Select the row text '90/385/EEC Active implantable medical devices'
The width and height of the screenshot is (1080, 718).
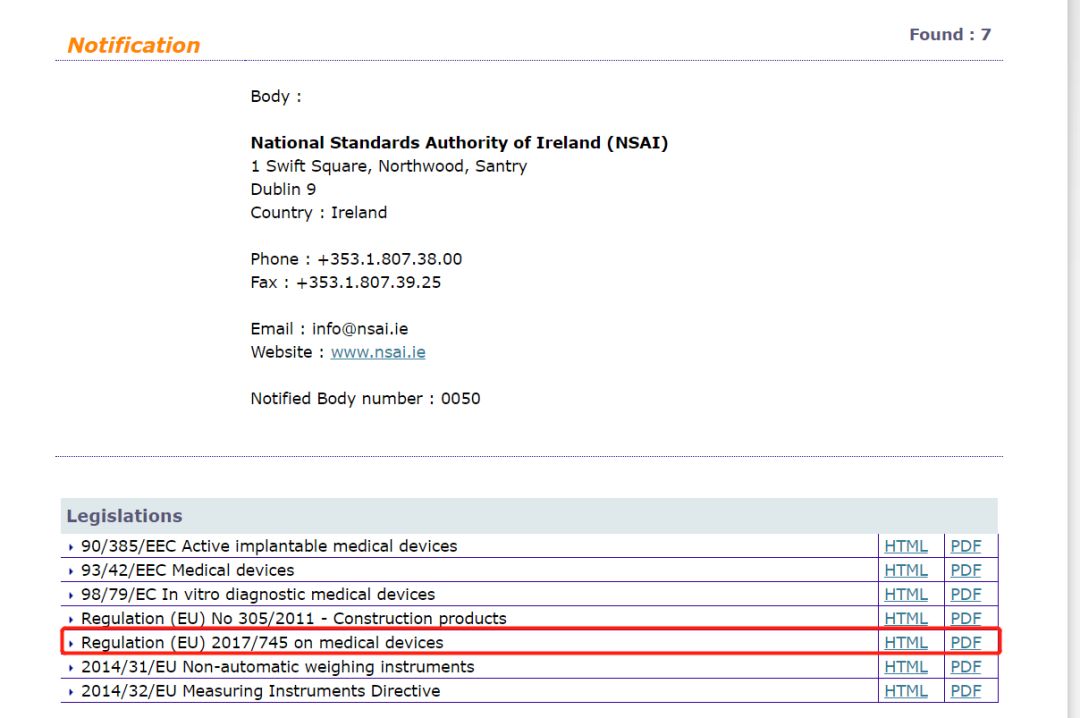tap(269, 546)
